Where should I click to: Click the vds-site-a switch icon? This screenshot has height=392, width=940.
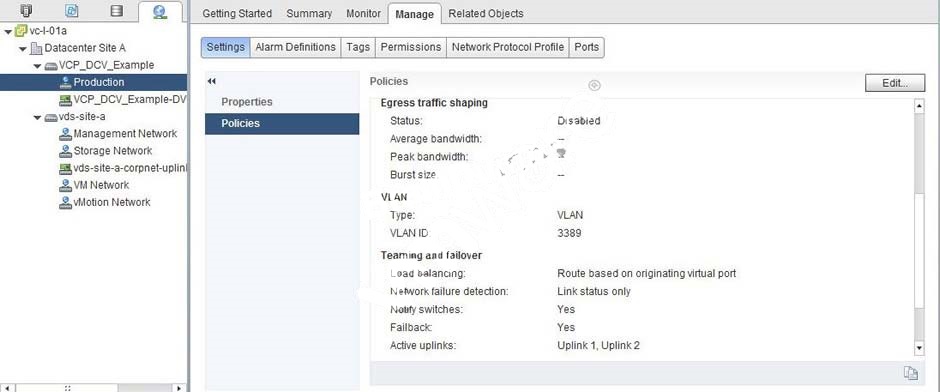(51, 117)
